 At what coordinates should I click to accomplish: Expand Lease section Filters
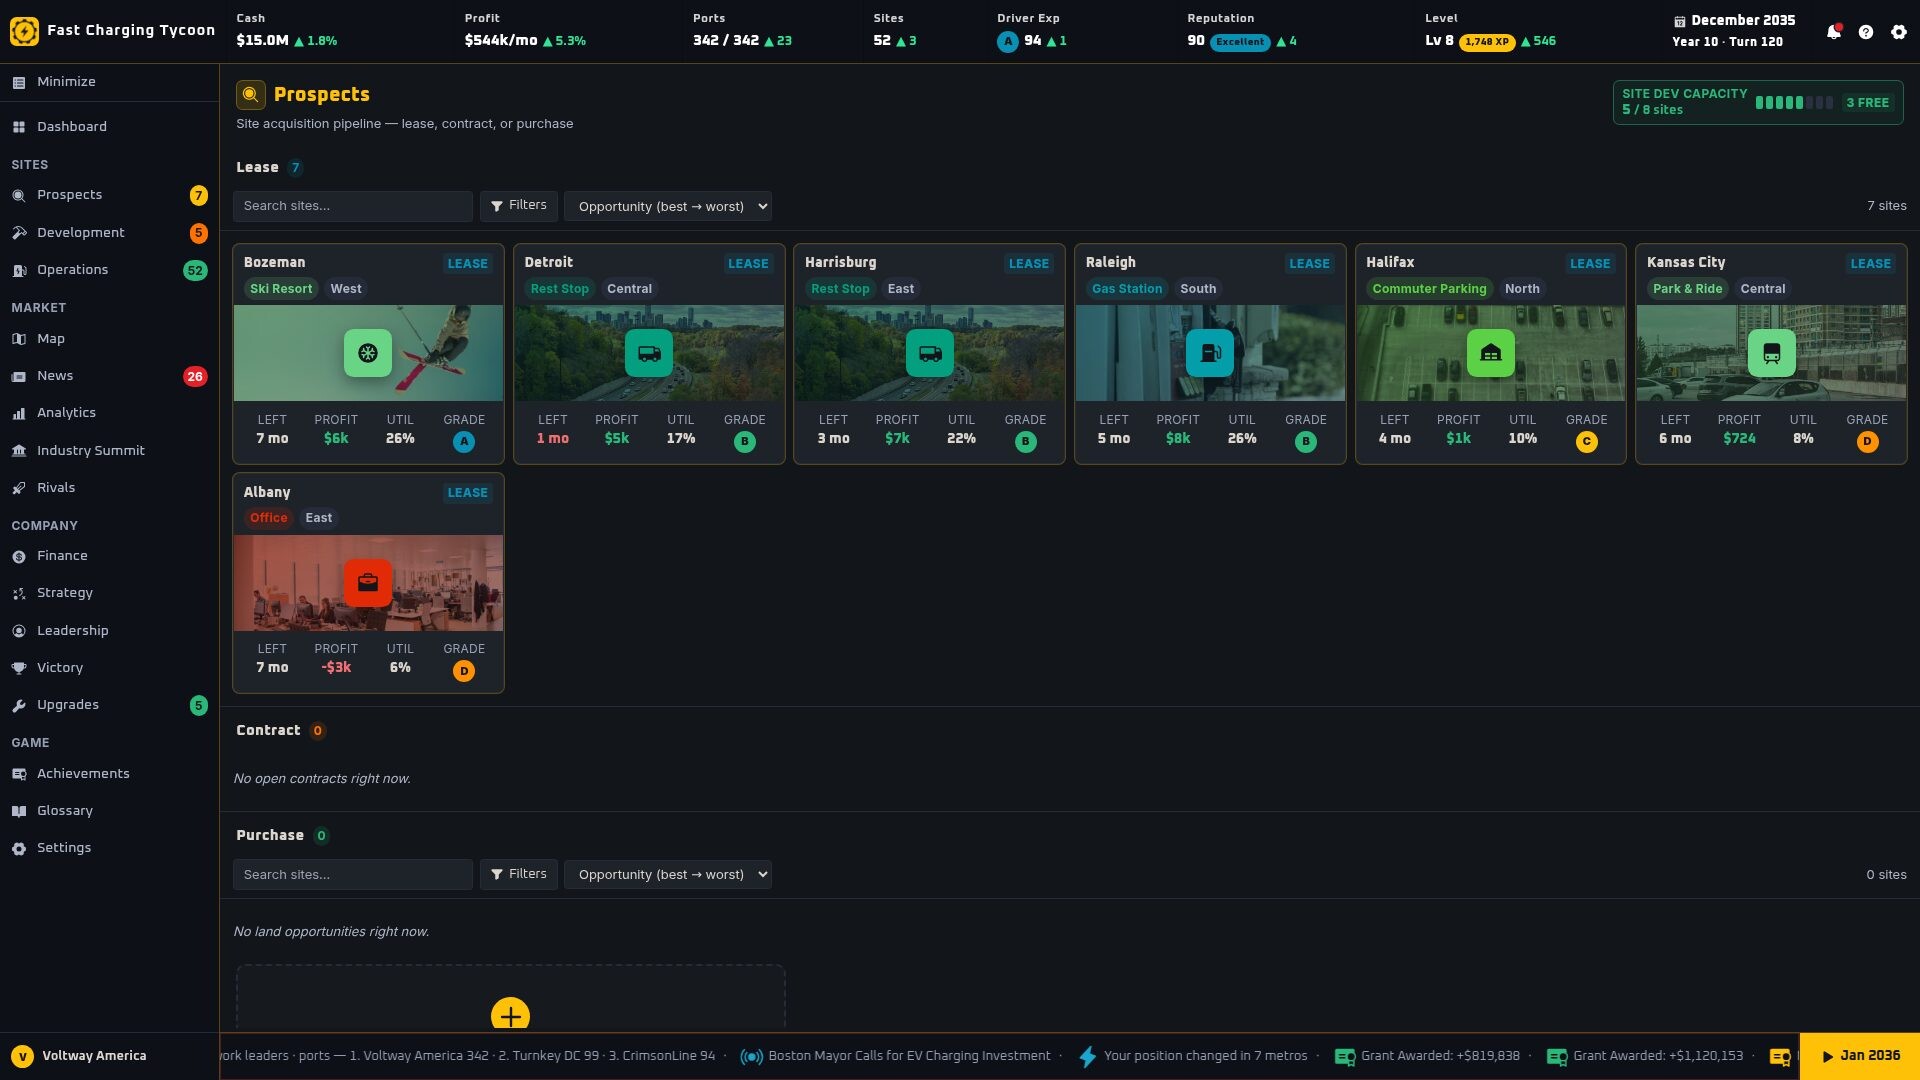[x=519, y=205]
